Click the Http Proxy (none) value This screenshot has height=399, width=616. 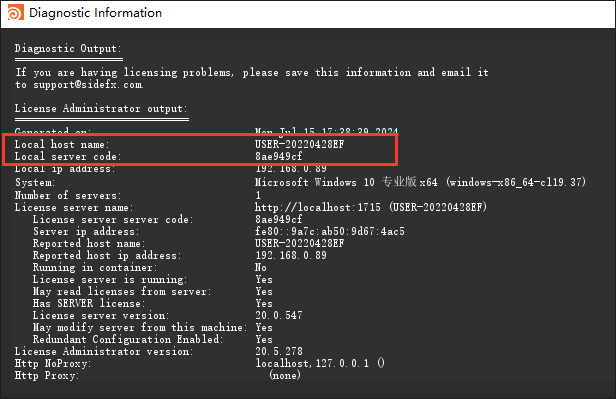[x=285, y=375]
